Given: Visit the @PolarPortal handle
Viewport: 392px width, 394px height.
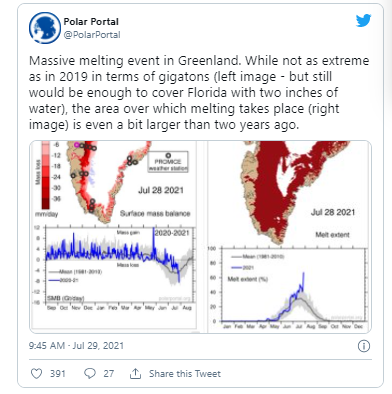Looking at the screenshot, I should pyautogui.click(x=92, y=35).
